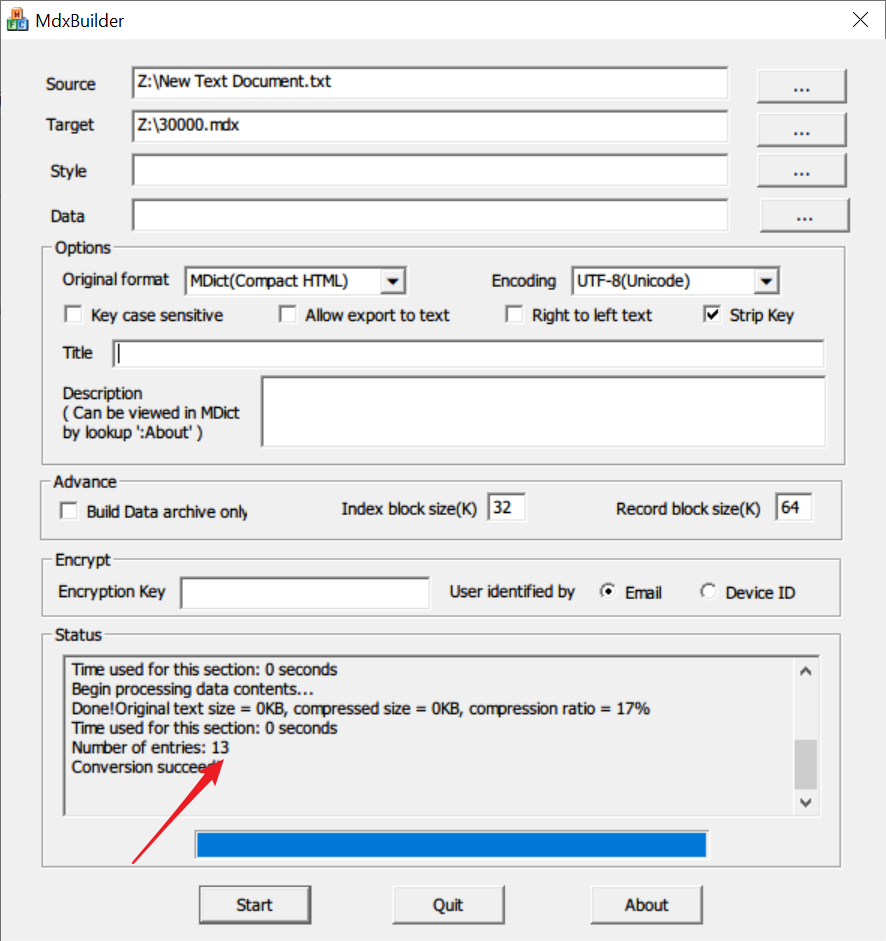886x941 pixels.
Task: Close the MdxBuilder window
Action: pyautogui.click(x=860, y=20)
